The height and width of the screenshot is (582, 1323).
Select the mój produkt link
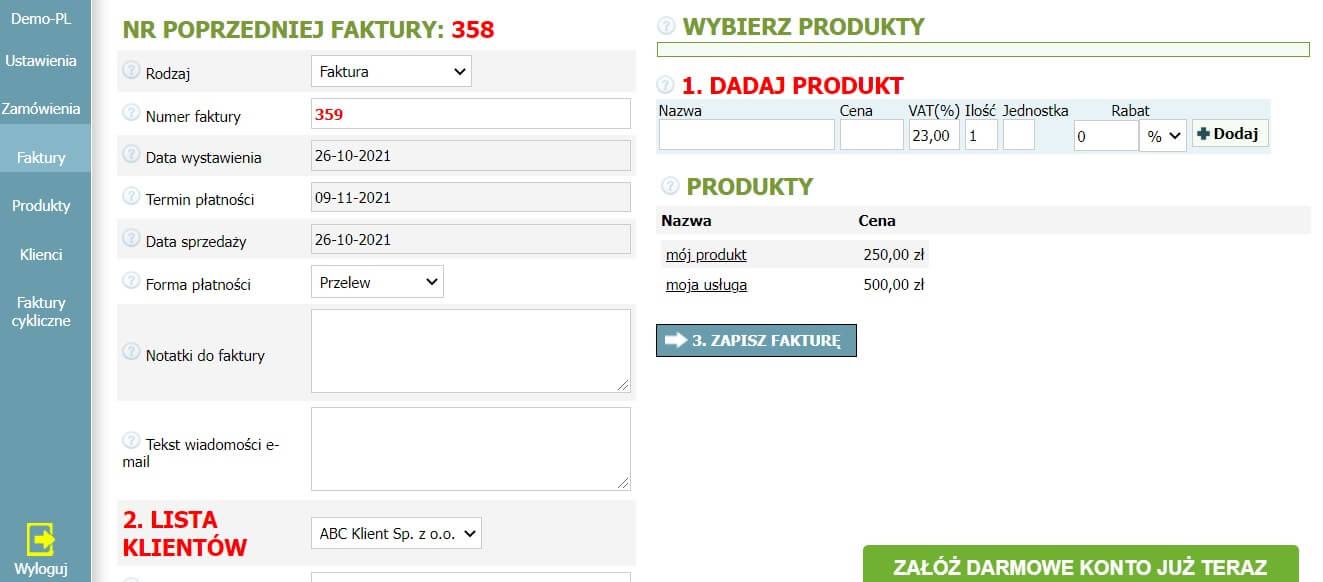pyautogui.click(x=706, y=255)
